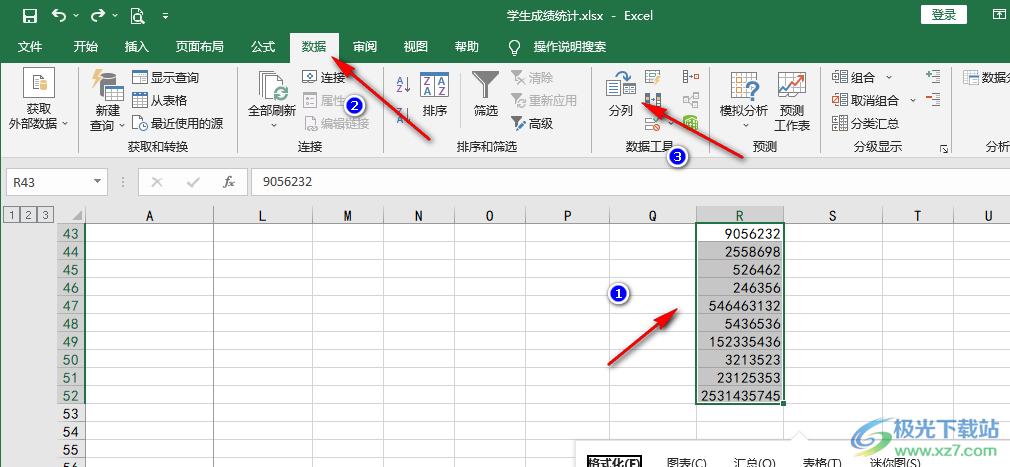
Task: Switch to the 公式 tab
Action: point(263,46)
